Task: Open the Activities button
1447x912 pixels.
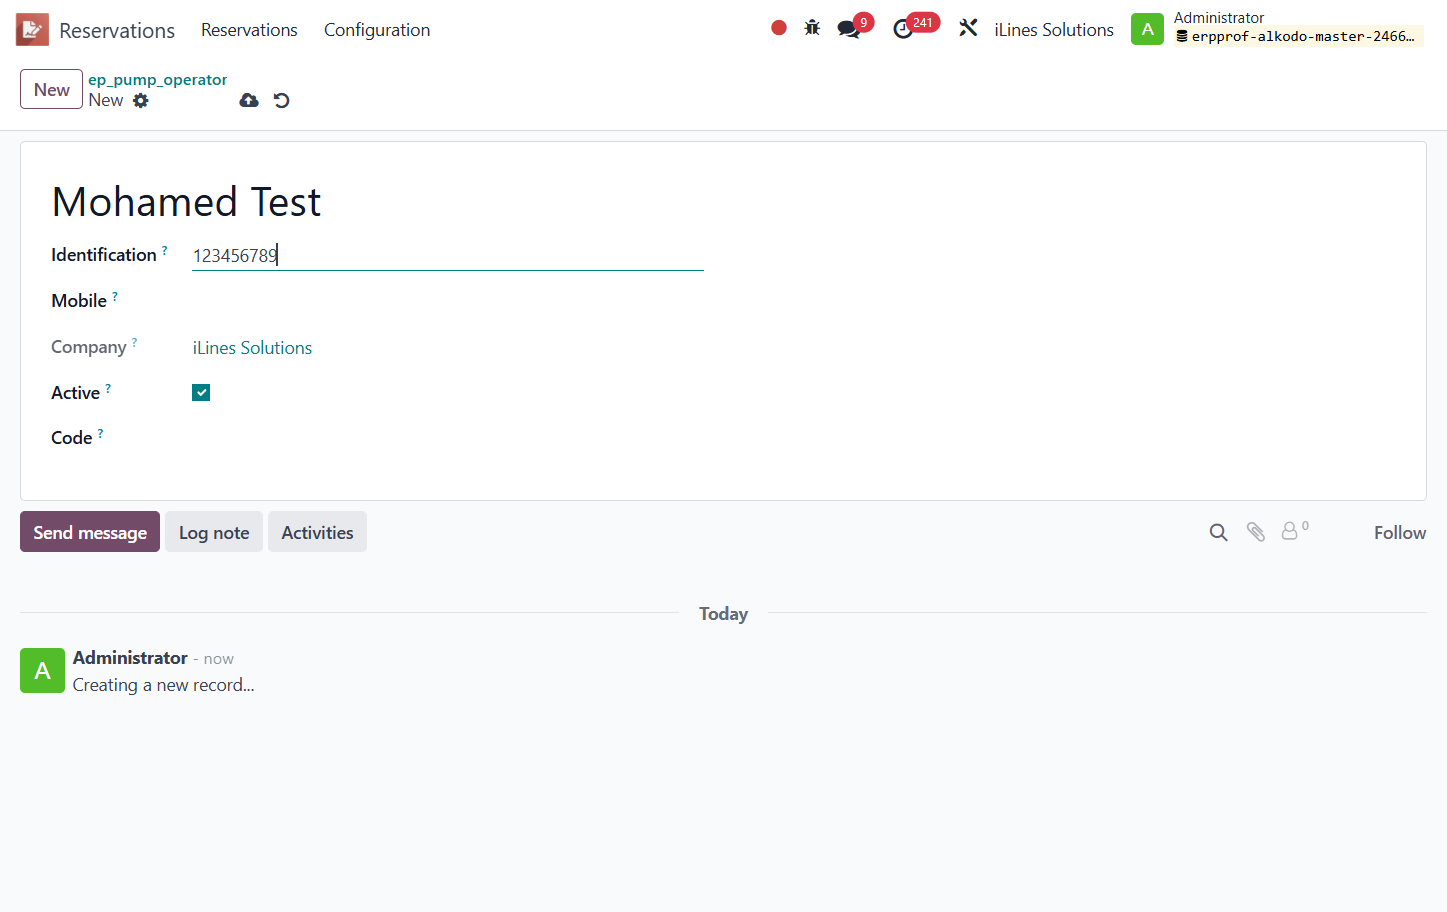Action: click(317, 532)
